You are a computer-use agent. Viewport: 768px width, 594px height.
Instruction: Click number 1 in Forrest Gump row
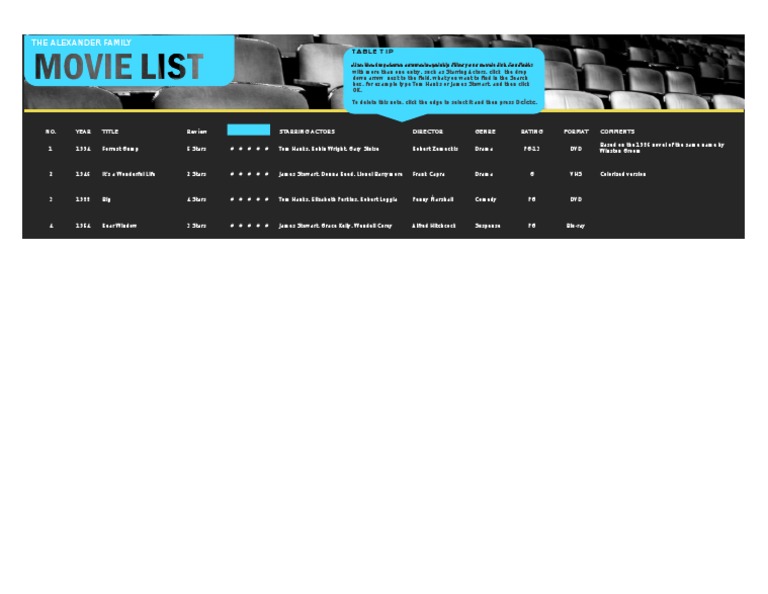50,149
